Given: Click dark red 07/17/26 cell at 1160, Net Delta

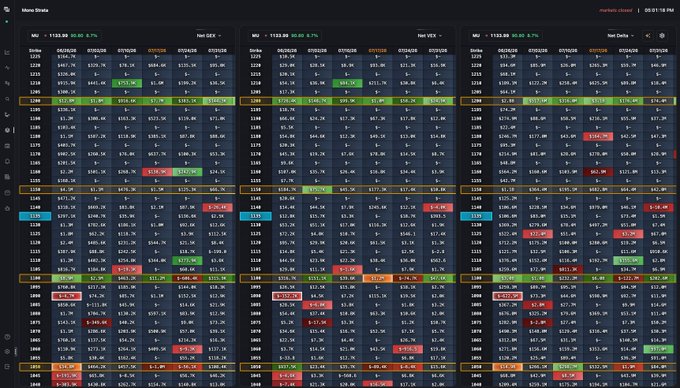Looking at the screenshot, I should click(x=598, y=172).
